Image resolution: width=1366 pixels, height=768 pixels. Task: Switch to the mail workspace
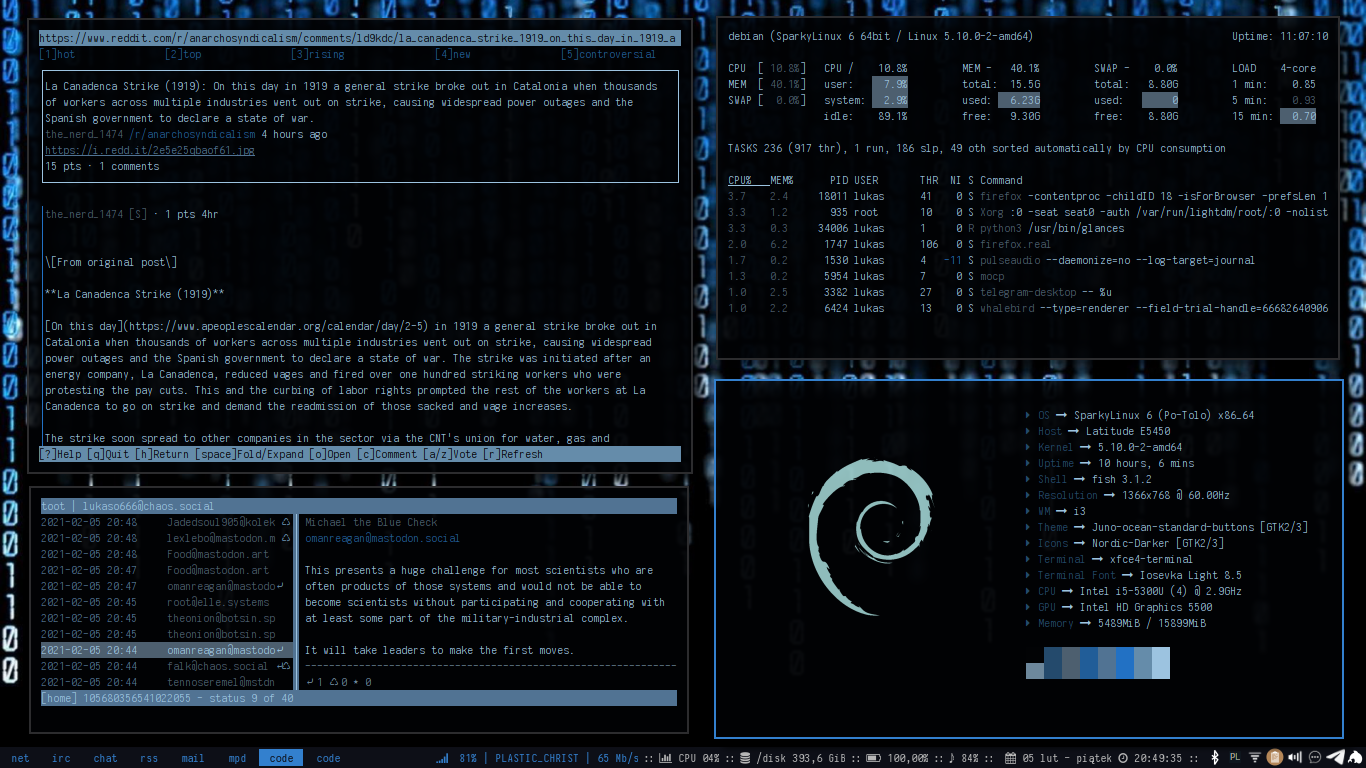[x=193, y=758]
